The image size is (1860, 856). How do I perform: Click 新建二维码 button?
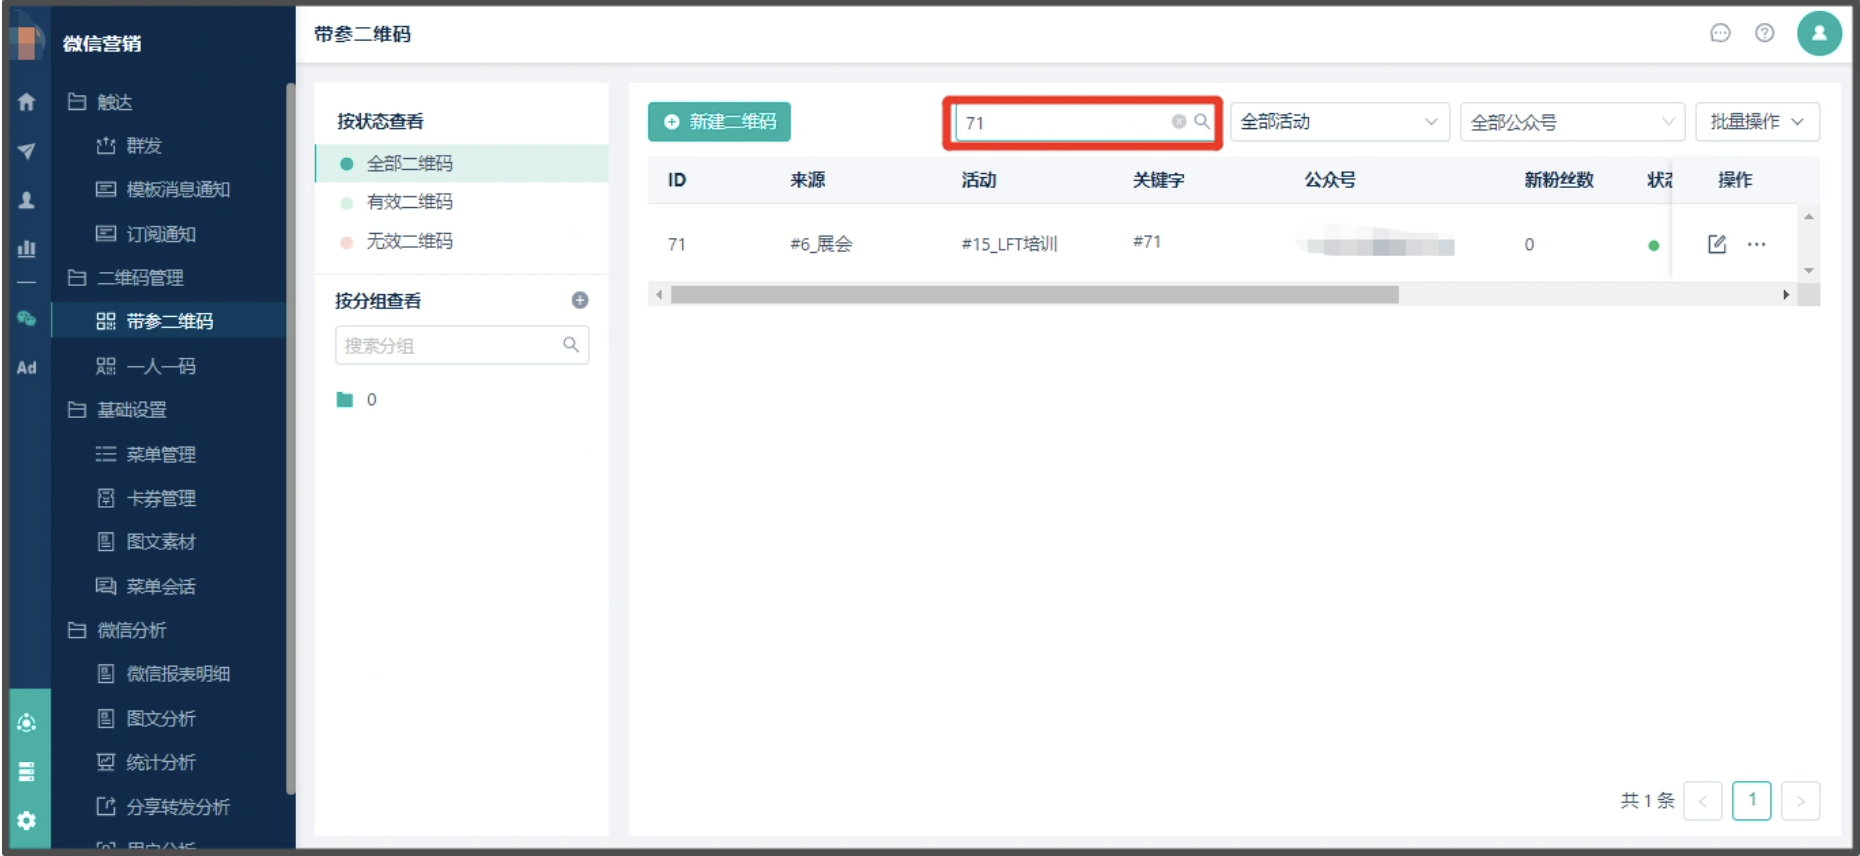click(x=719, y=122)
